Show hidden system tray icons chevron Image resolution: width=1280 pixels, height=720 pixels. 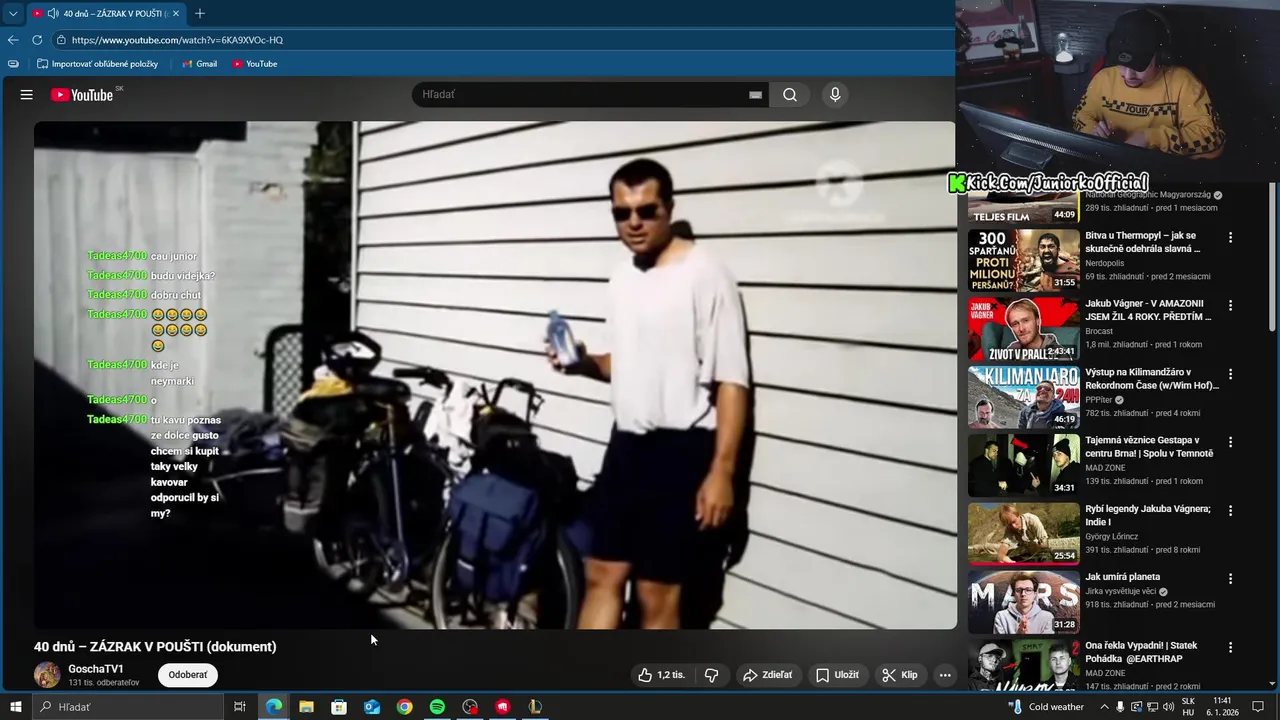1103,707
